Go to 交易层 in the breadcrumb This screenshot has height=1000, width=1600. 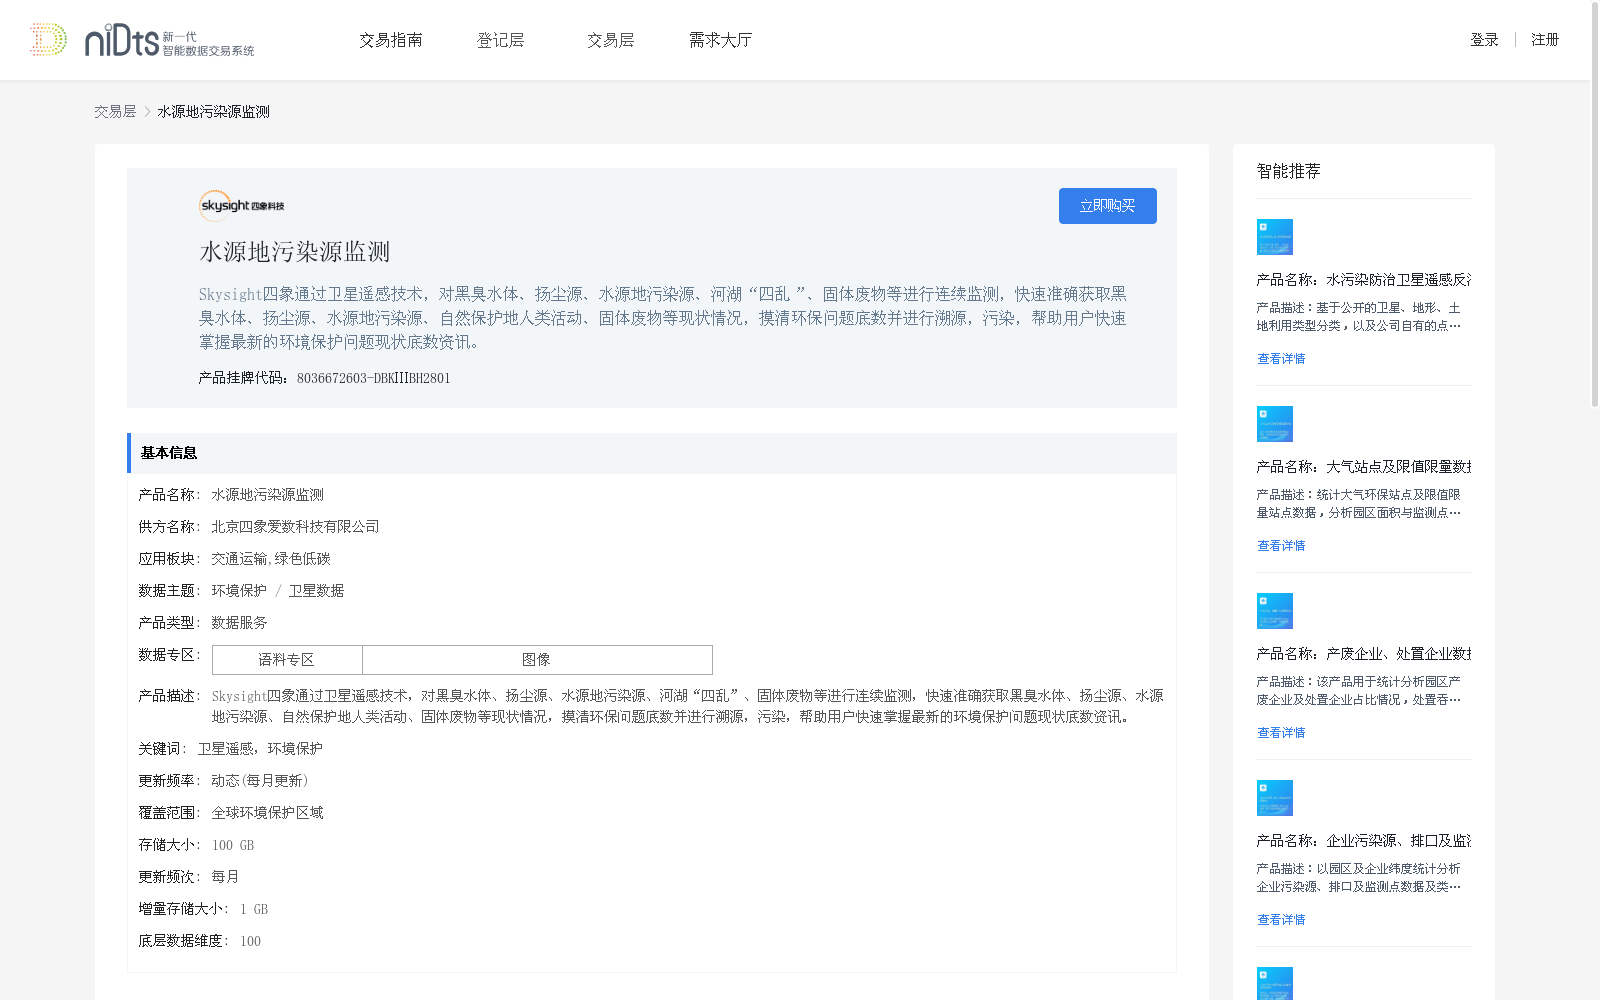115,112
